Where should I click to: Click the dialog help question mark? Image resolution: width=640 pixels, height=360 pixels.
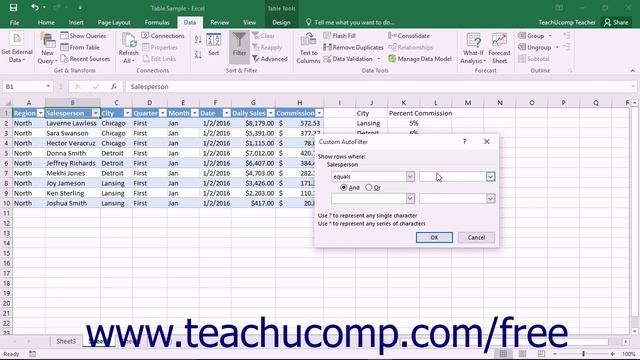coord(464,142)
